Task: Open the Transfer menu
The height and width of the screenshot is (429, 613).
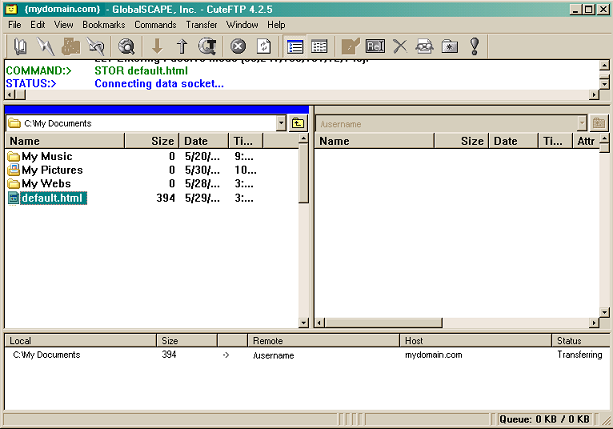Action: click(x=202, y=24)
